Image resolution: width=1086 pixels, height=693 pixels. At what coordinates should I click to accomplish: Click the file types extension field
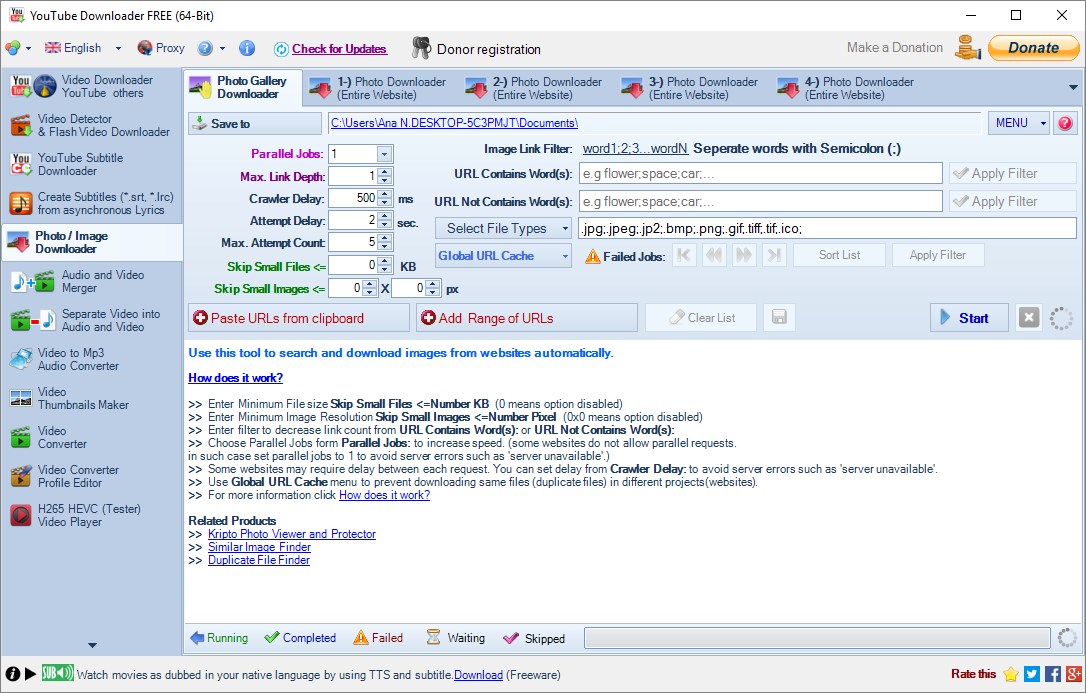click(827, 228)
